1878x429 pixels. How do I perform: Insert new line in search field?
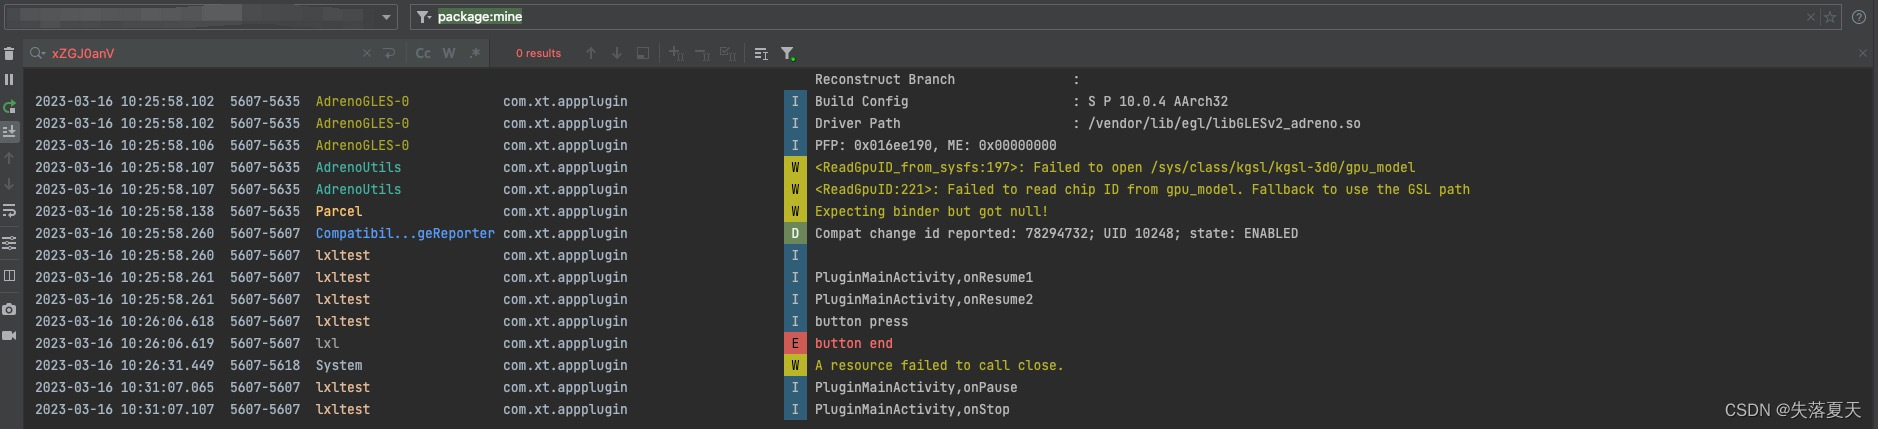point(389,53)
